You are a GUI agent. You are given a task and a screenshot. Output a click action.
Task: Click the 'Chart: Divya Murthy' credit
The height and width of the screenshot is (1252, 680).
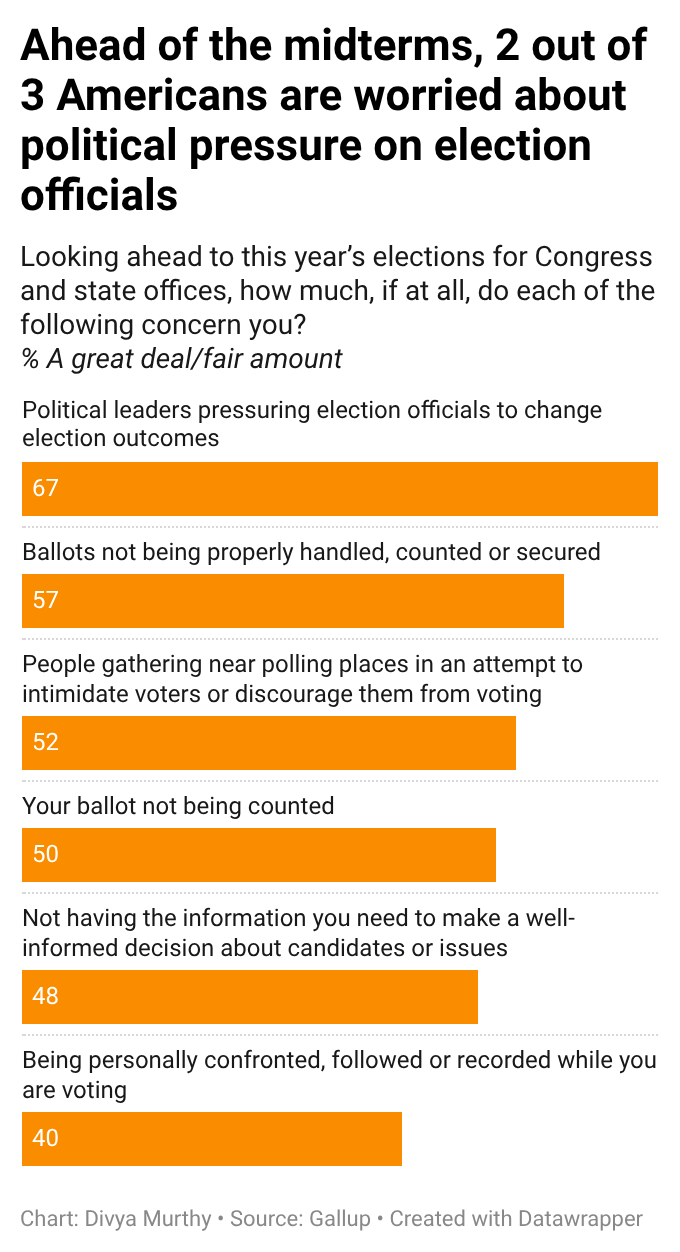[x=116, y=1219]
